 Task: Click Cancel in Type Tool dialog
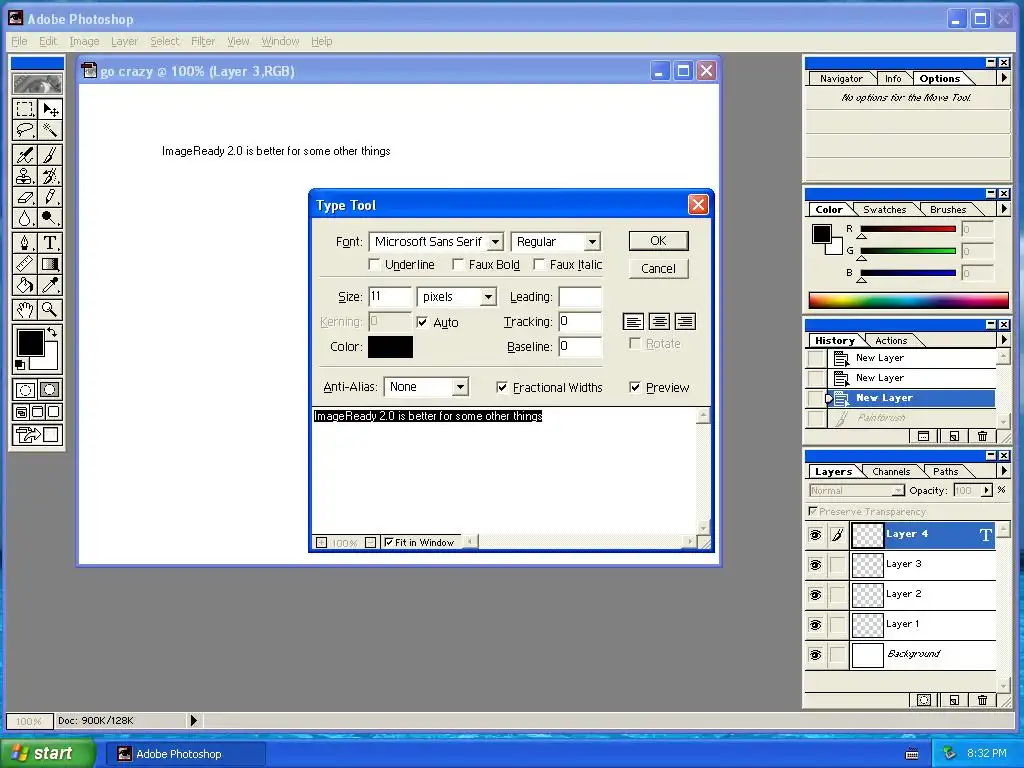pyautogui.click(x=658, y=268)
